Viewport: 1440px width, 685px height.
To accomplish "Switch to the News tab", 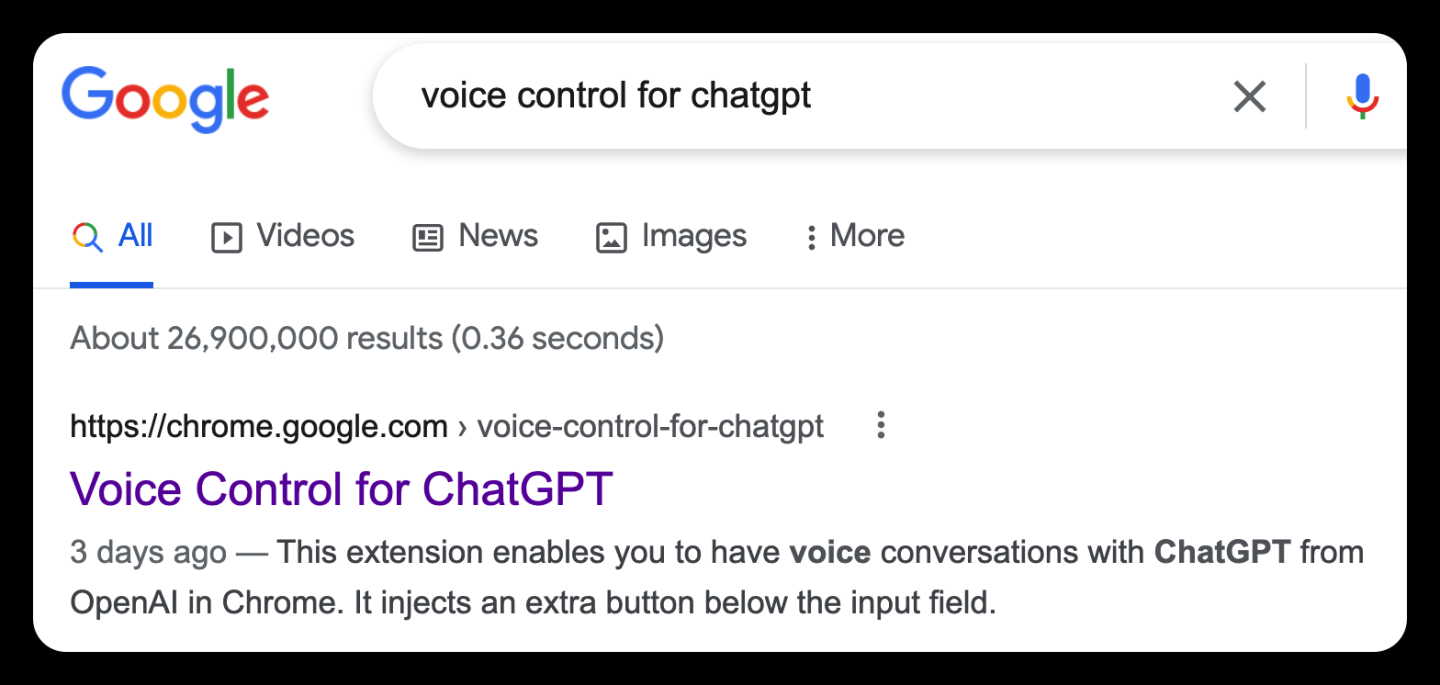I will click(475, 236).
